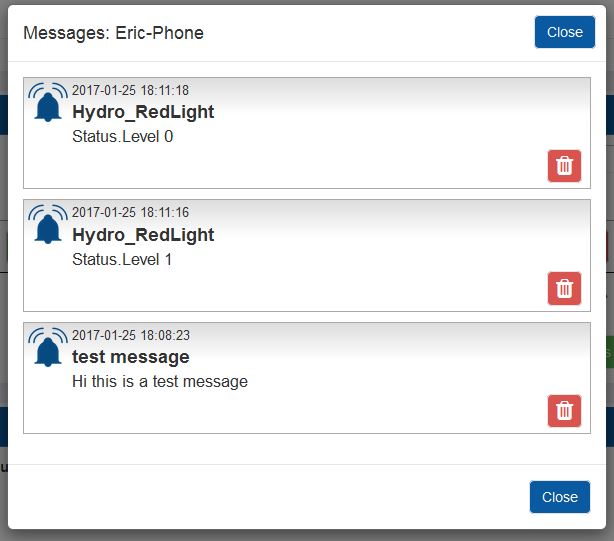Click the bottom Close button

pos(560,497)
